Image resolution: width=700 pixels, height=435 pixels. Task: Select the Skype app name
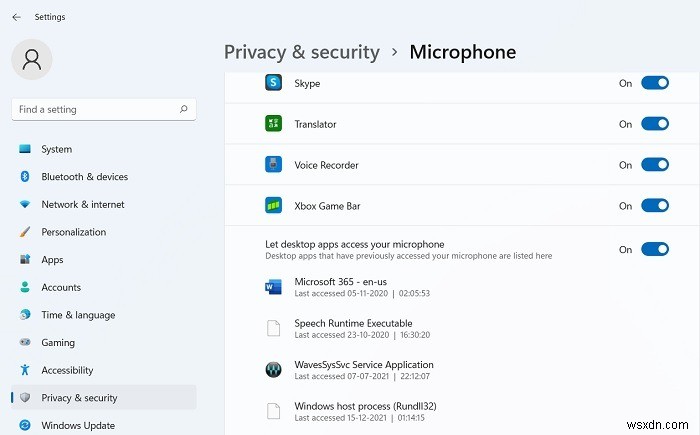point(307,84)
